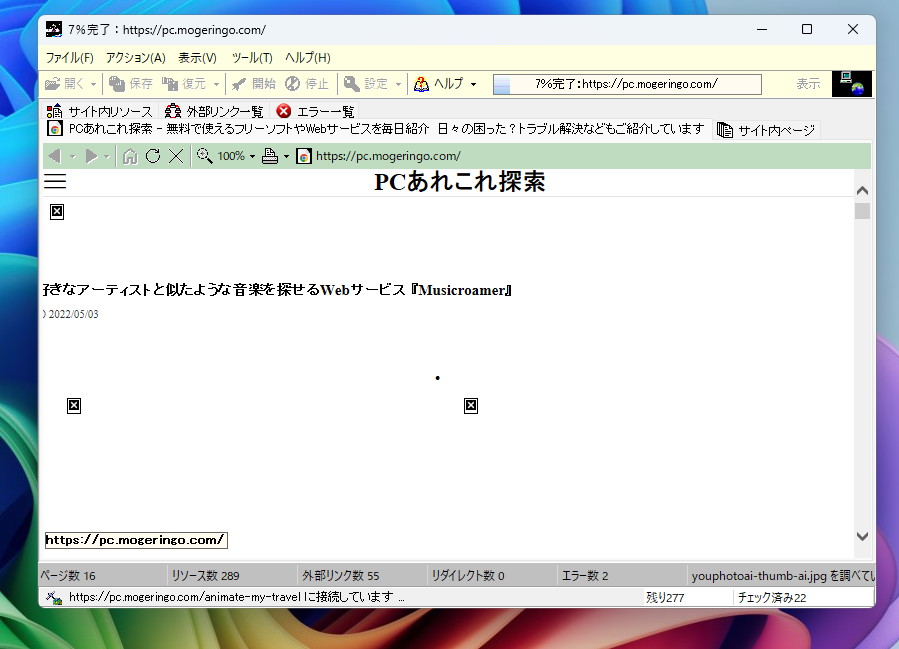899x649 pixels.
Task: Open the Musicroamer article link
Action: 275,289
